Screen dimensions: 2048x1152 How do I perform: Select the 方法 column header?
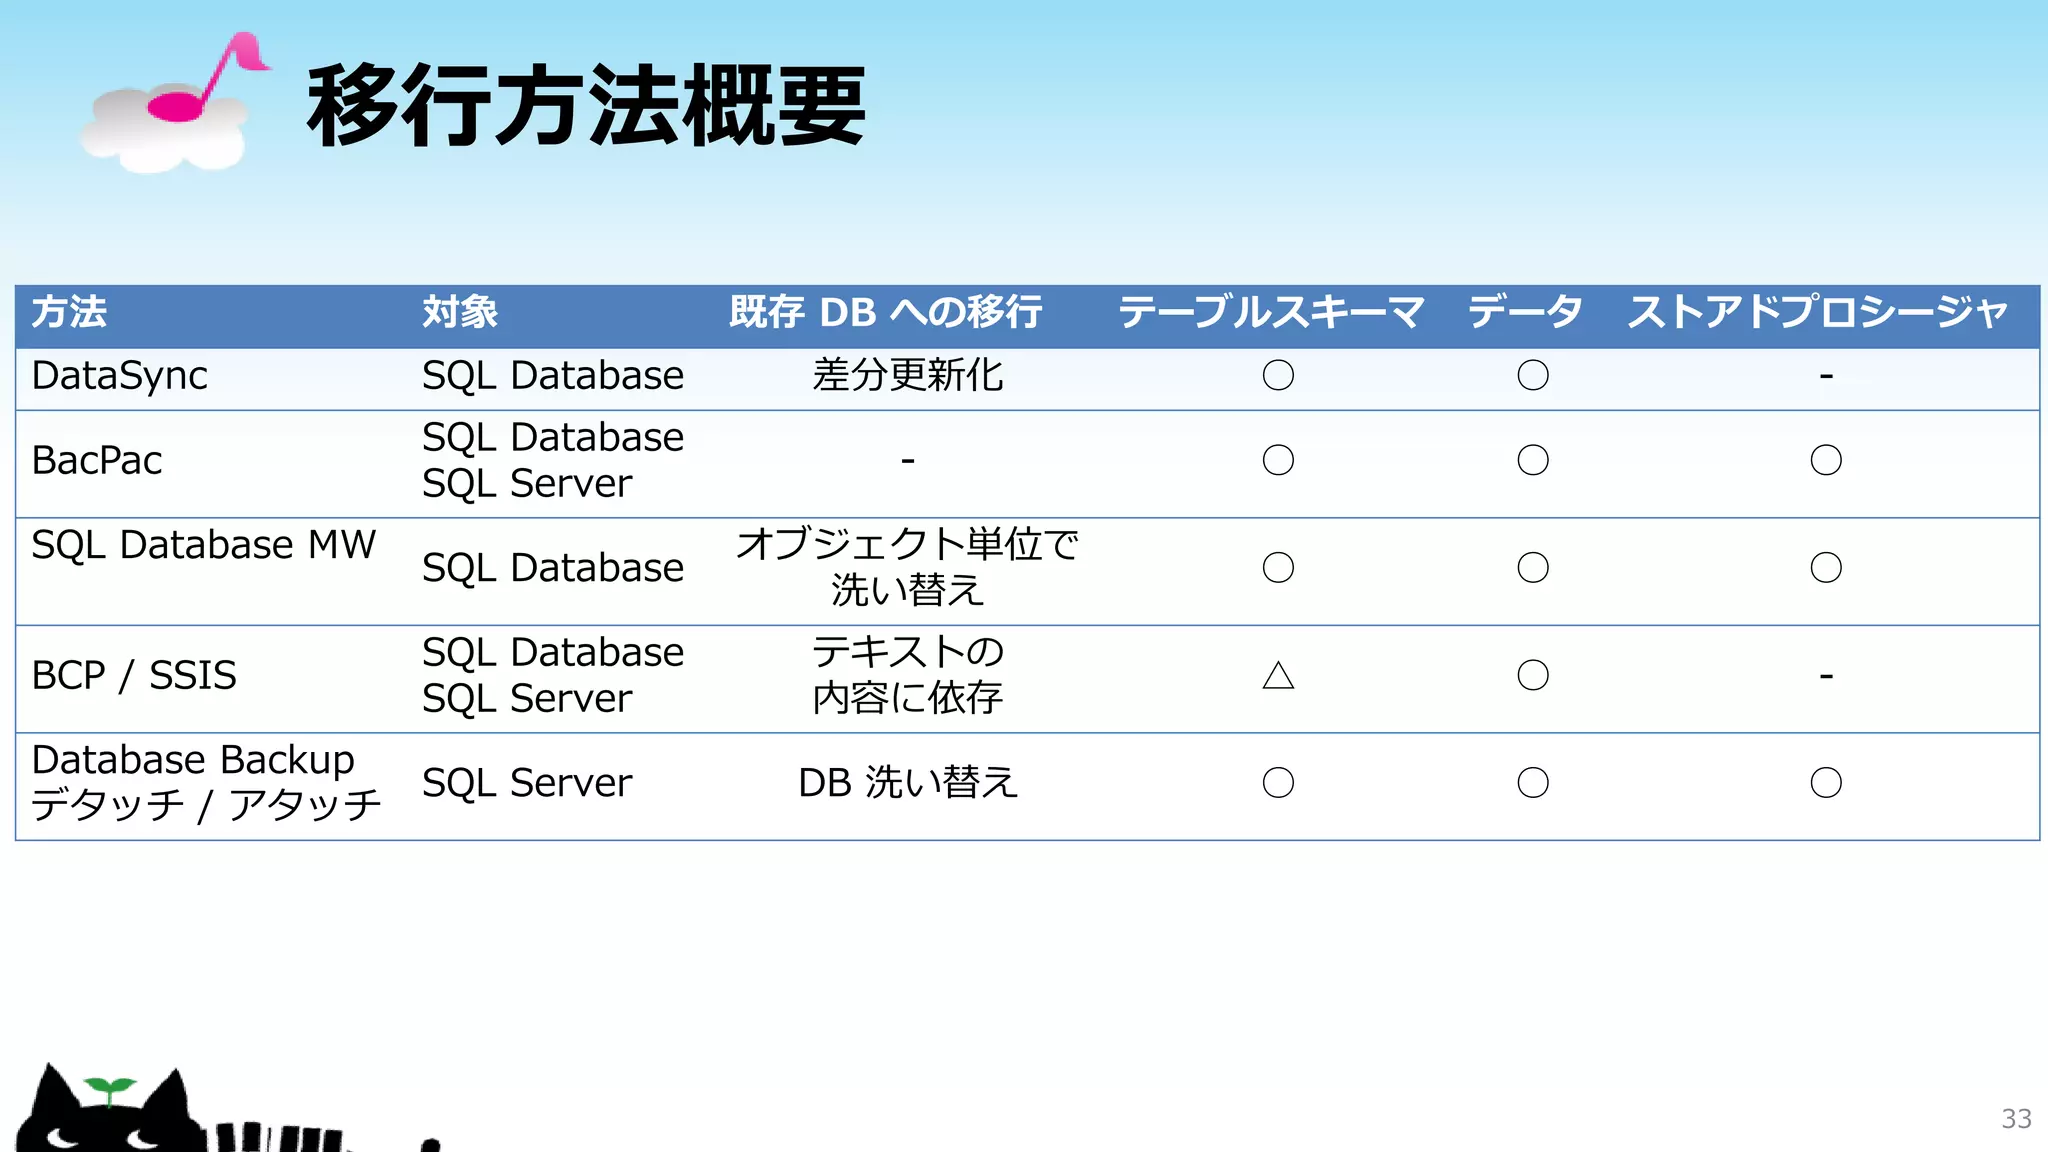point(69,312)
